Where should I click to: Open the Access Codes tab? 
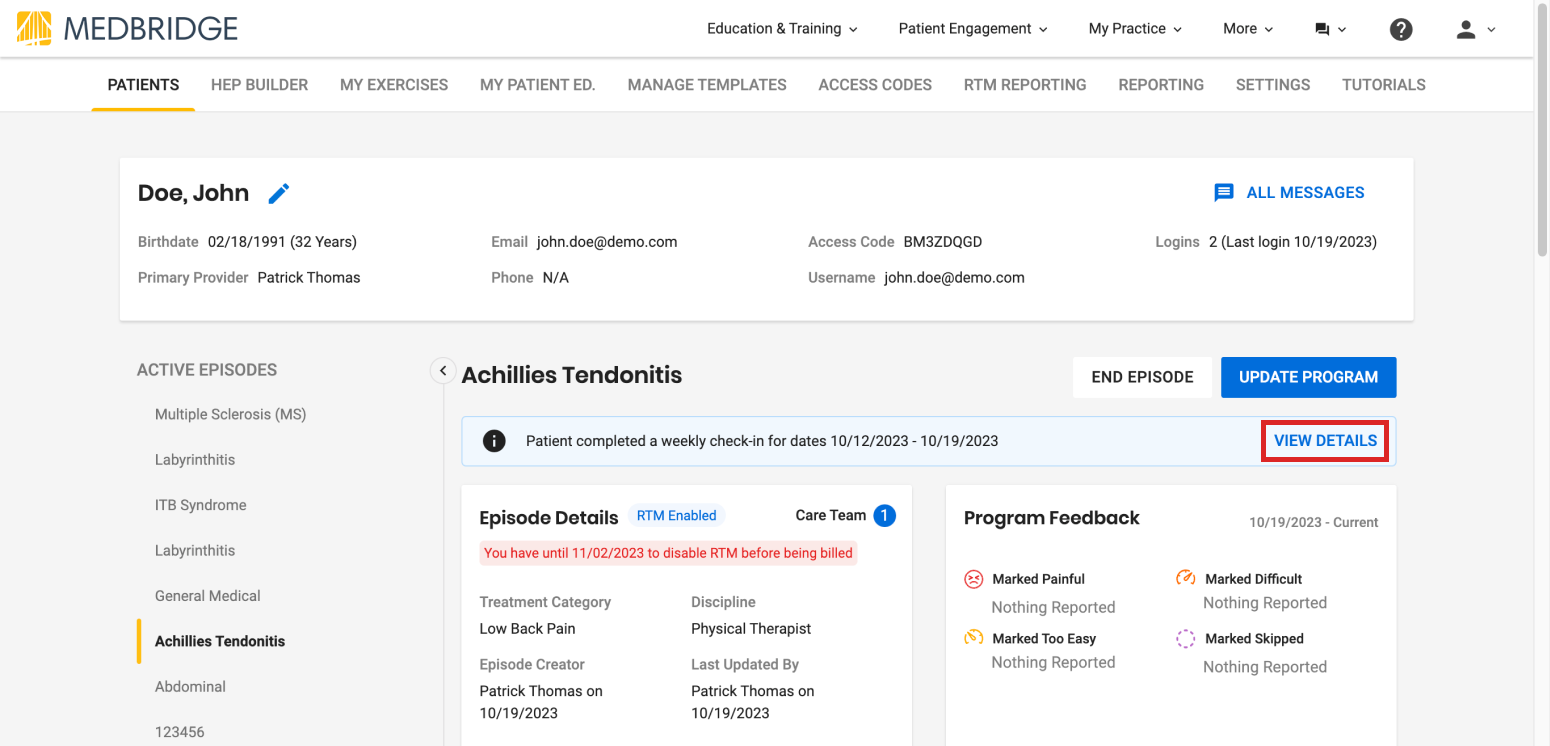(x=875, y=85)
